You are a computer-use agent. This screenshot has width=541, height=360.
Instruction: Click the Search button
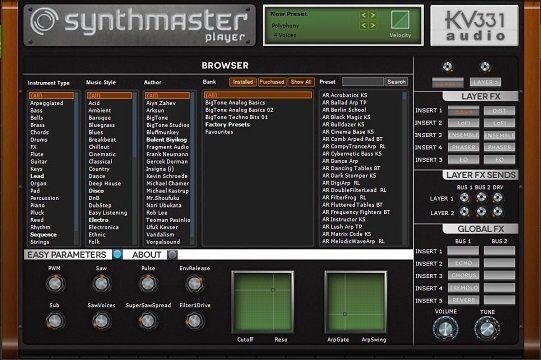[396, 82]
